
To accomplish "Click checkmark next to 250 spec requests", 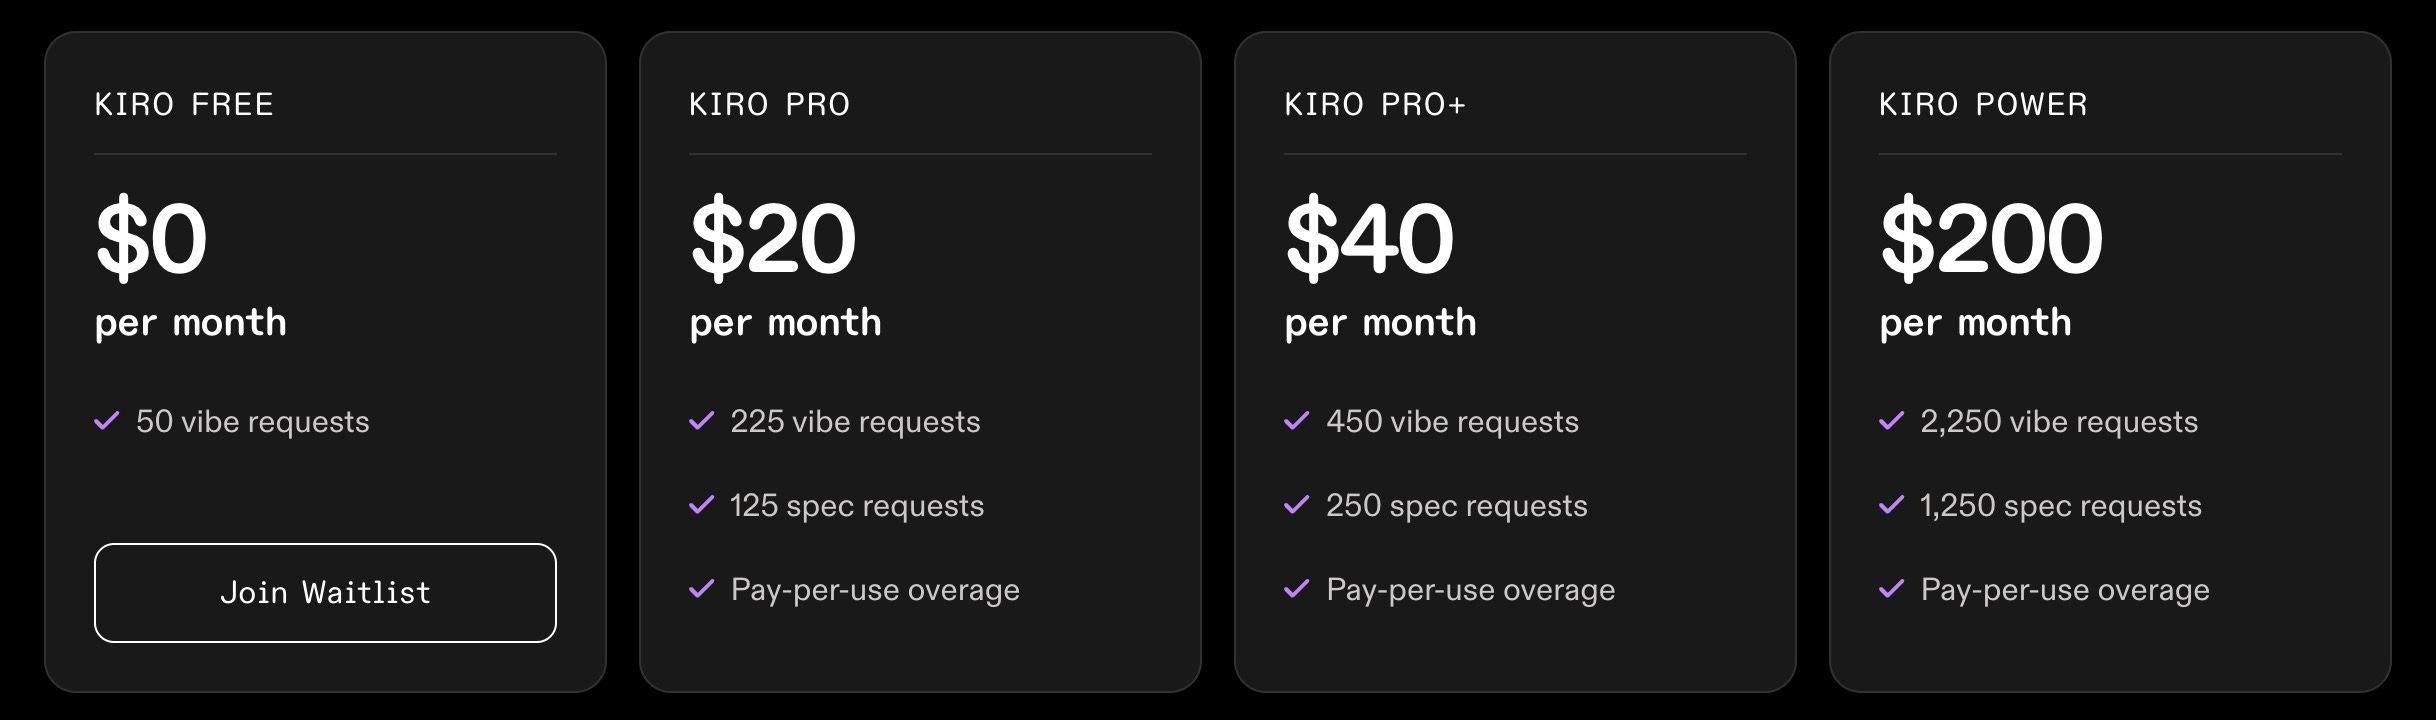I will pyautogui.click(x=1297, y=505).
